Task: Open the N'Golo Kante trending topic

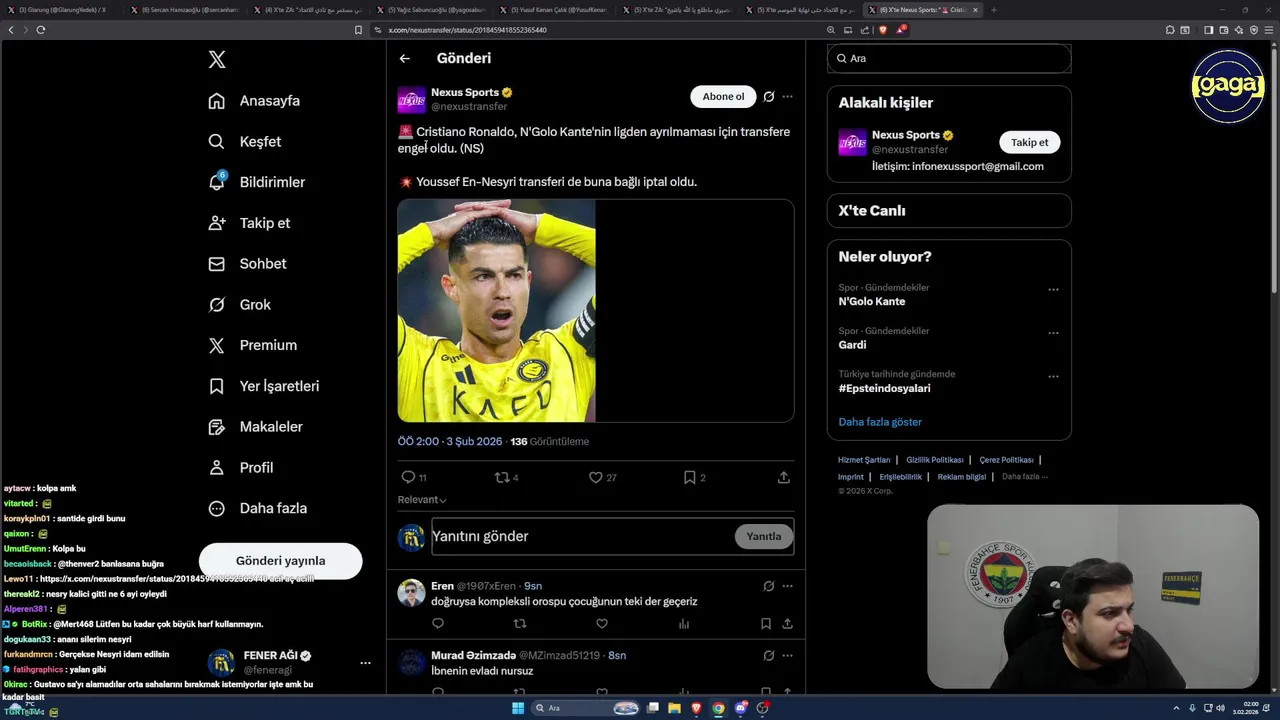Action: (872, 302)
